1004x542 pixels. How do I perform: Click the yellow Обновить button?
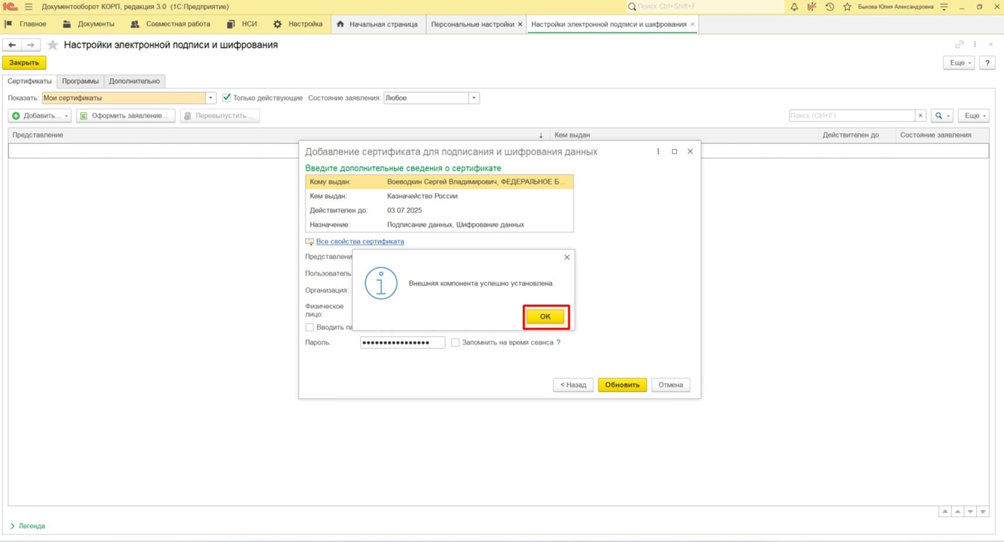pos(622,385)
